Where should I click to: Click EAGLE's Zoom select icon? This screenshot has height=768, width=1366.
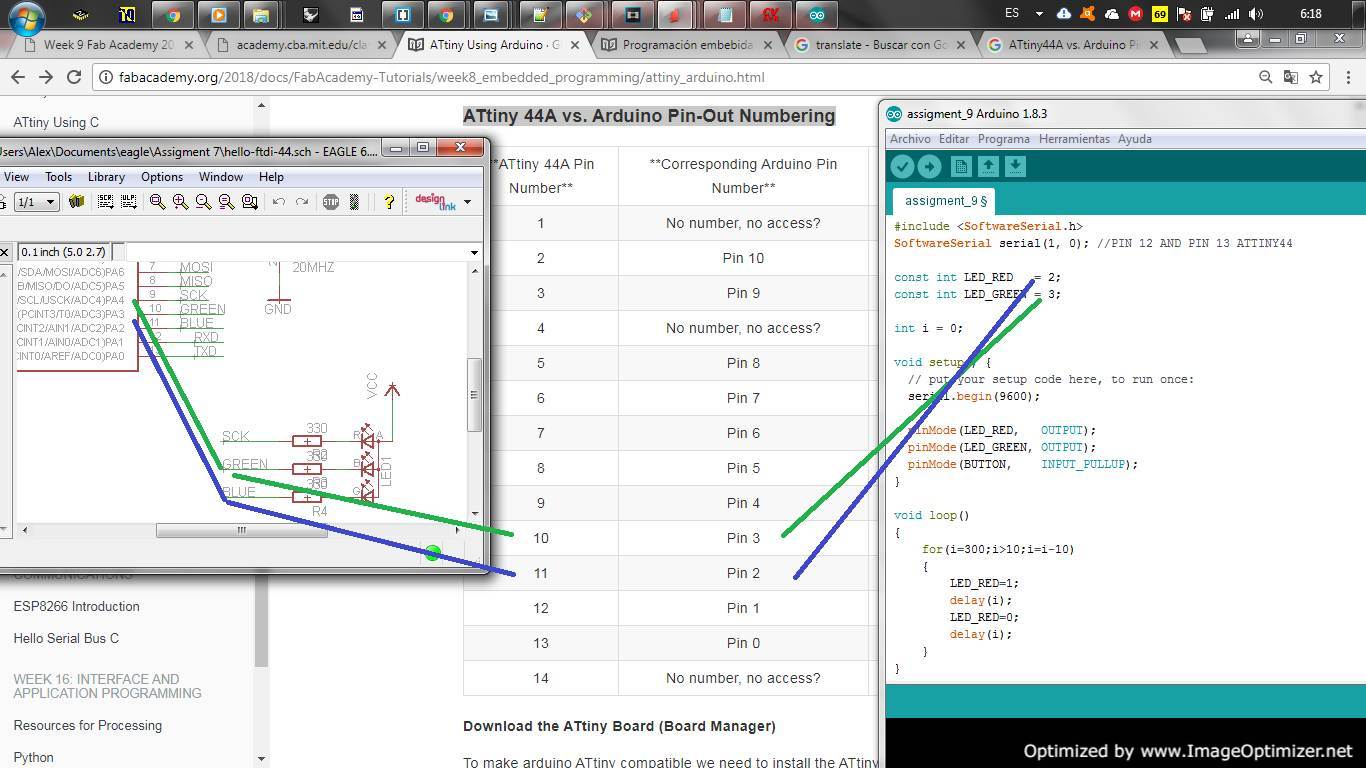pos(249,202)
